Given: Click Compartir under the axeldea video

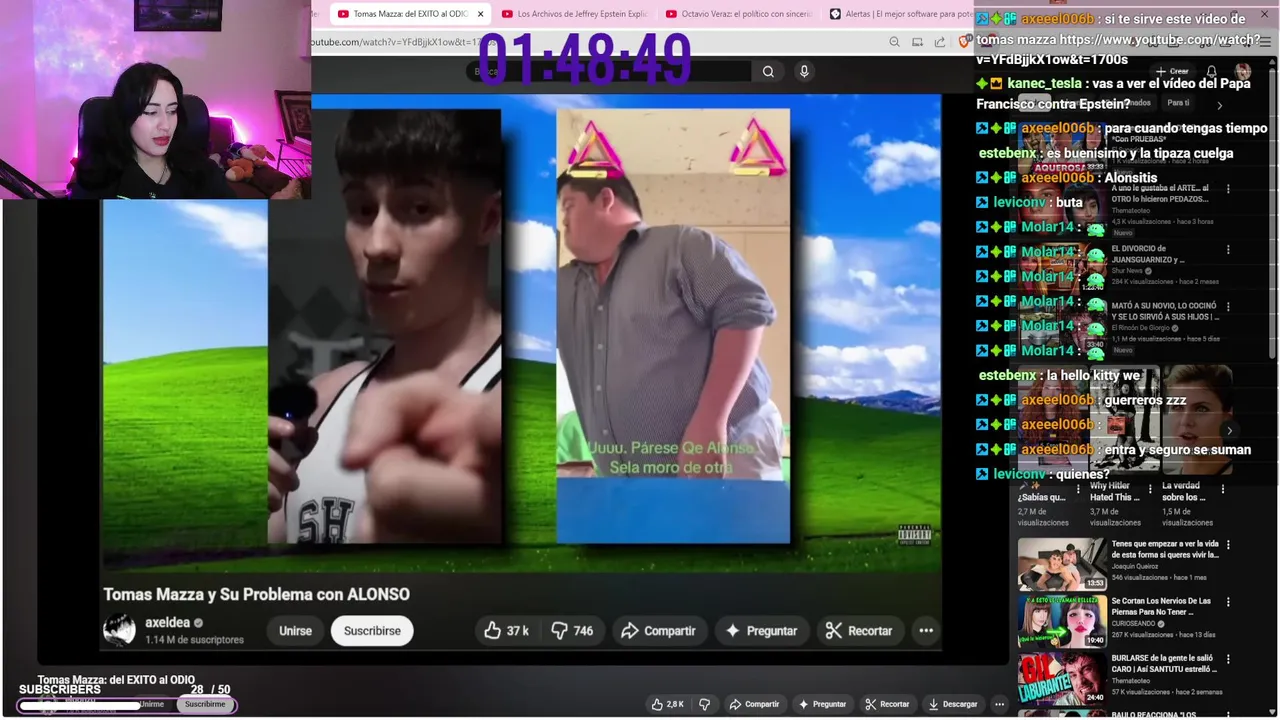Looking at the screenshot, I should pyautogui.click(x=658, y=631).
